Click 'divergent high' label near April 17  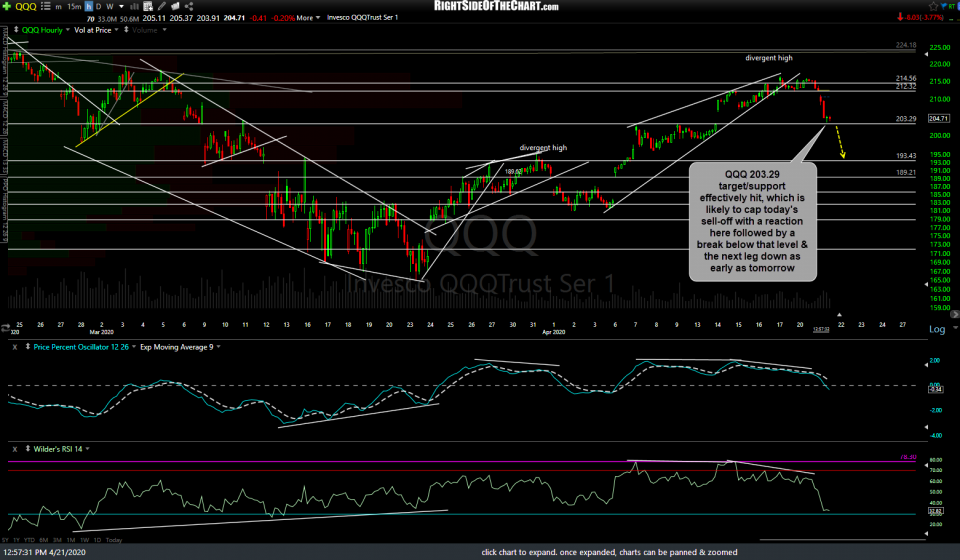pyautogui.click(x=768, y=58)
